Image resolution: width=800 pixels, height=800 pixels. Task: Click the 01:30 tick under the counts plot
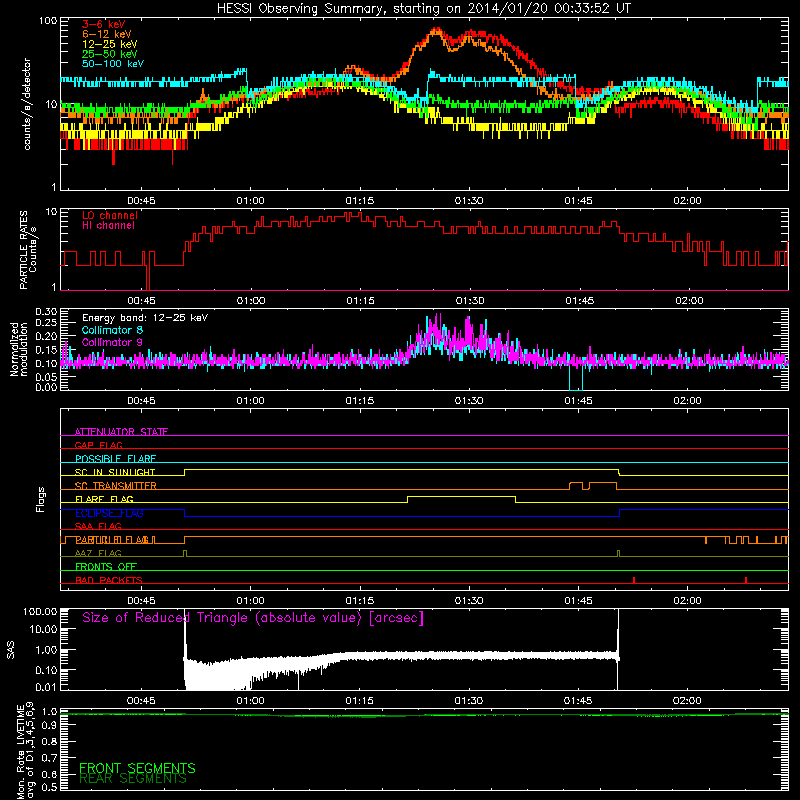coord(469,201)
